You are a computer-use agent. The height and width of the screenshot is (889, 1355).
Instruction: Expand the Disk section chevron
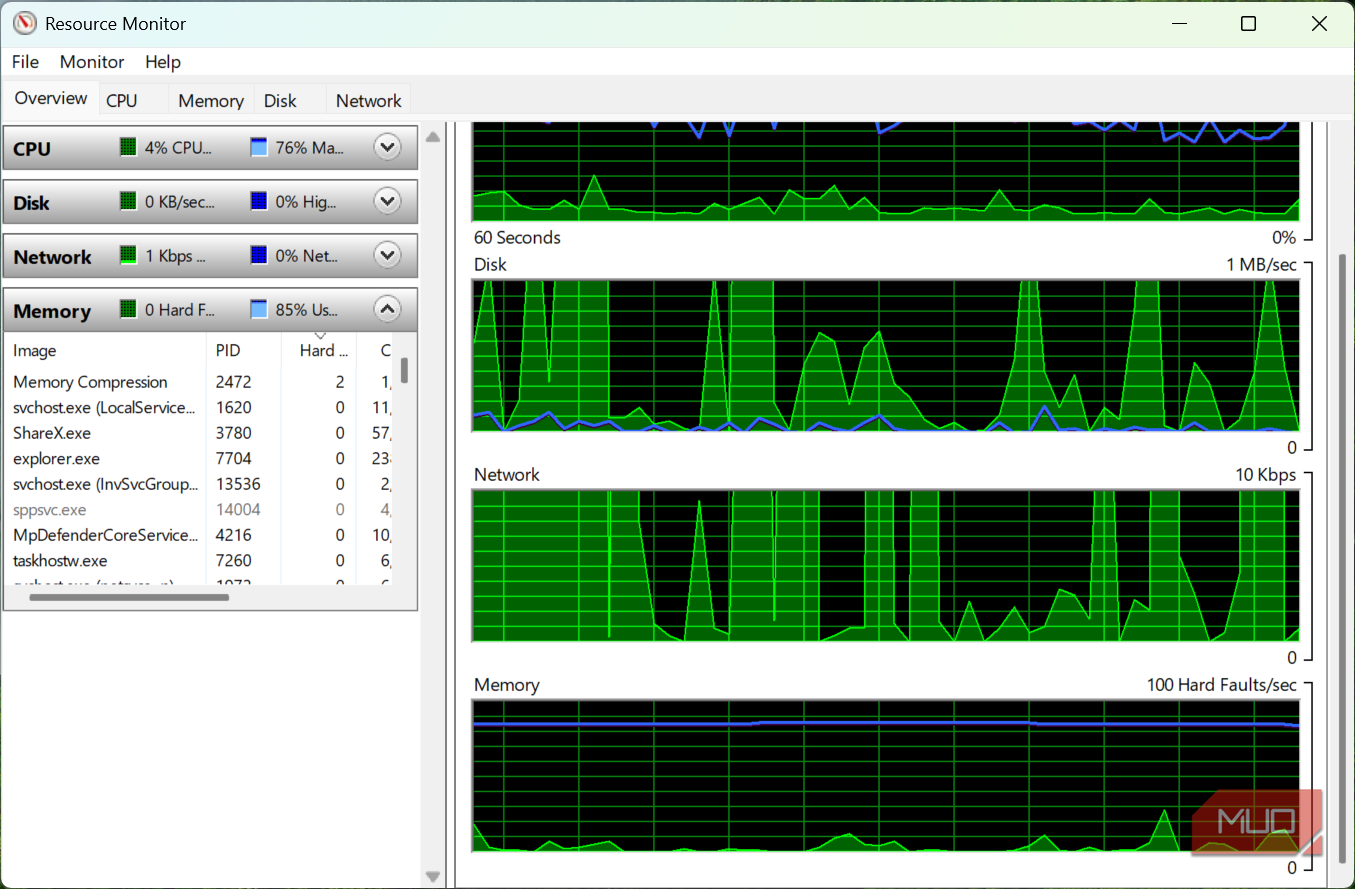pyautogui.click(x=387, y=202)
